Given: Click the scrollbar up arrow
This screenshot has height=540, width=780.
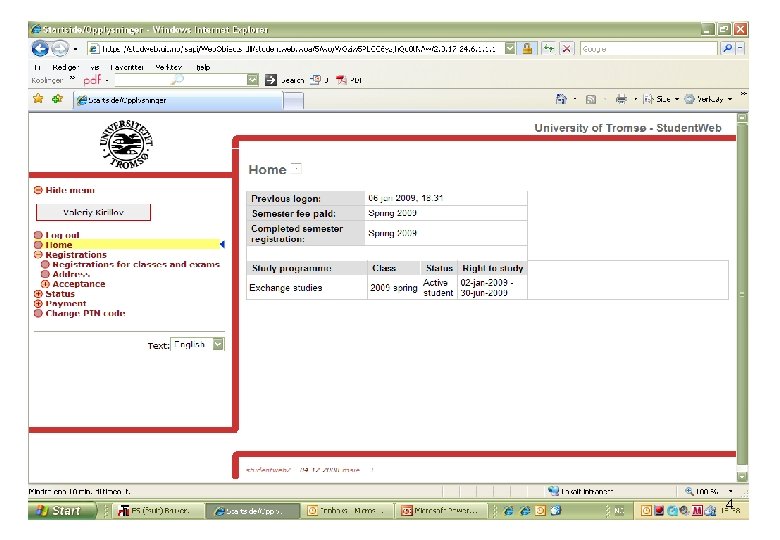Looking at the screenshot, I should 742,118.
